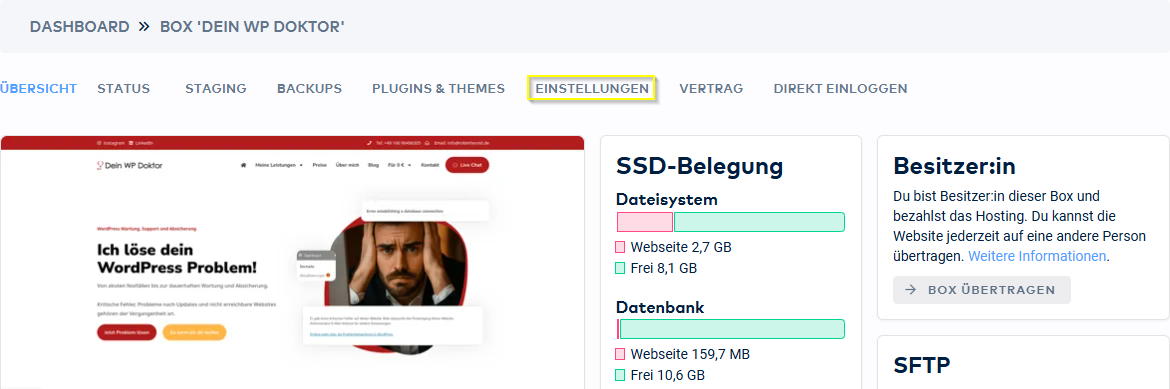This screenshot has height=389, width=1170.
Task: Click the breadcrumb double-chevron separator
Action: point(144,27)
